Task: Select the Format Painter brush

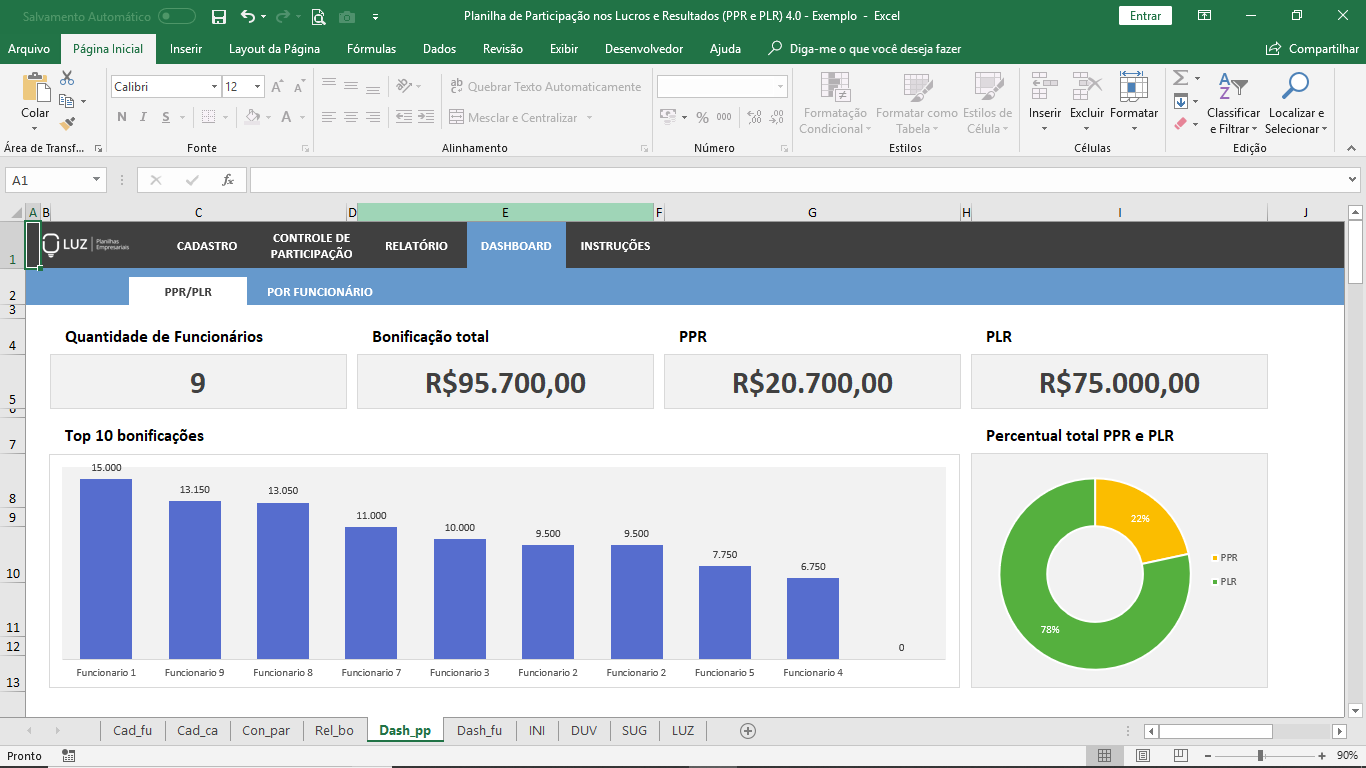Action: click(67, 124)
